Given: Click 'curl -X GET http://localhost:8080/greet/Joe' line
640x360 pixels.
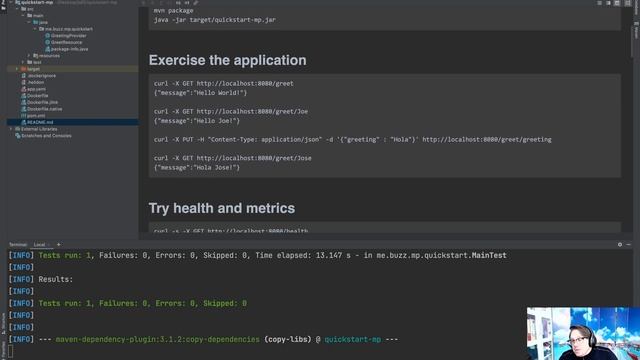Looking at the screenshot, I should pos(231,111).
